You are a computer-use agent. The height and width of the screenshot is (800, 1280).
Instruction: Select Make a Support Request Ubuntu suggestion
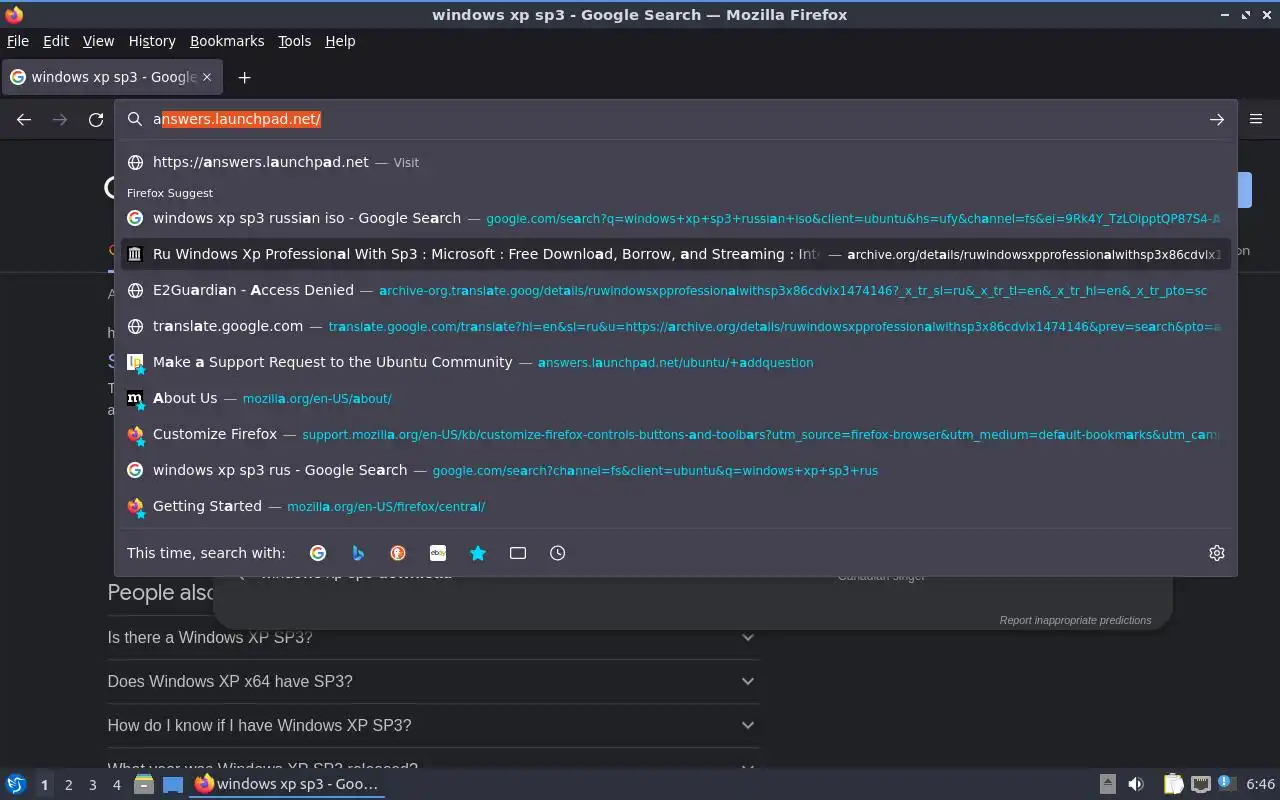(675, 362)
